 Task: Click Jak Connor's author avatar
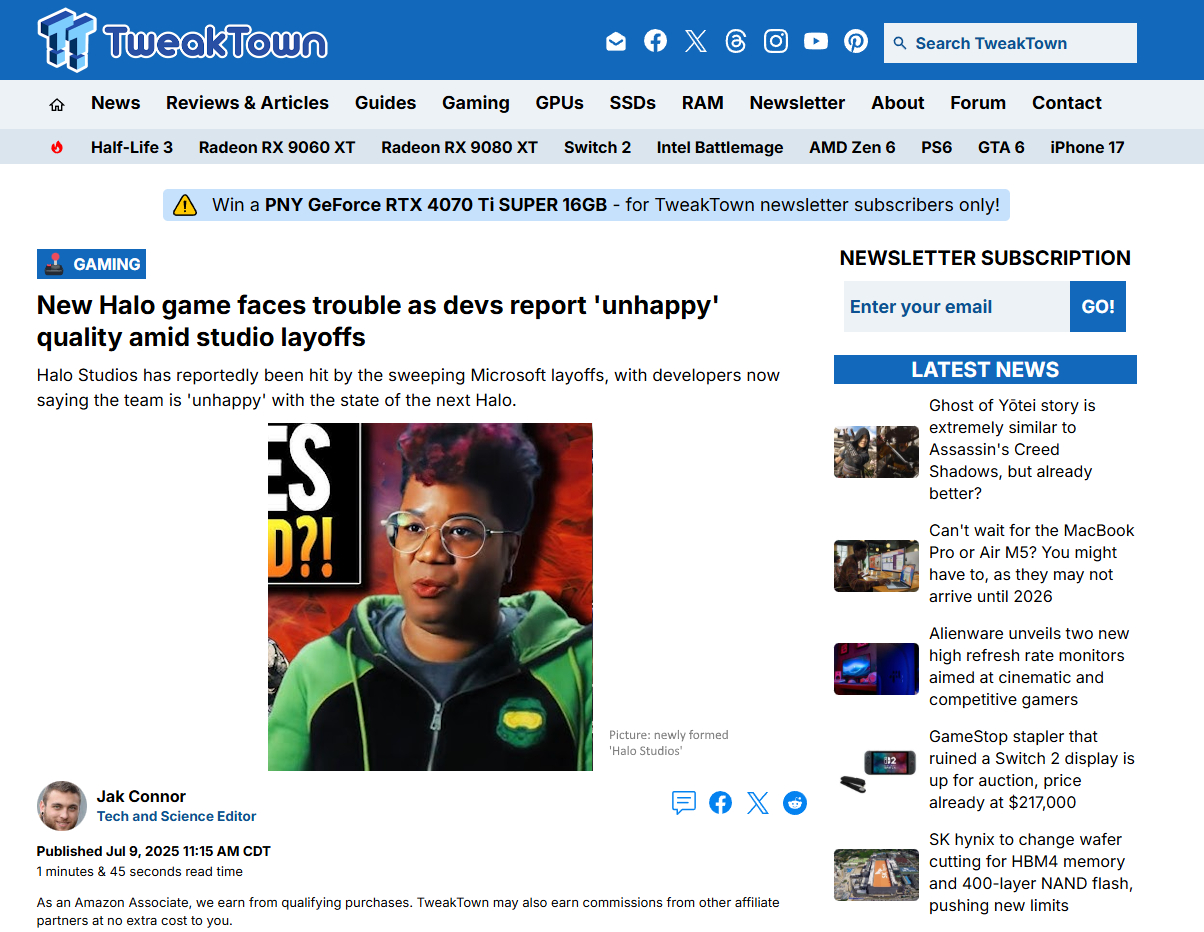point(62,806)
